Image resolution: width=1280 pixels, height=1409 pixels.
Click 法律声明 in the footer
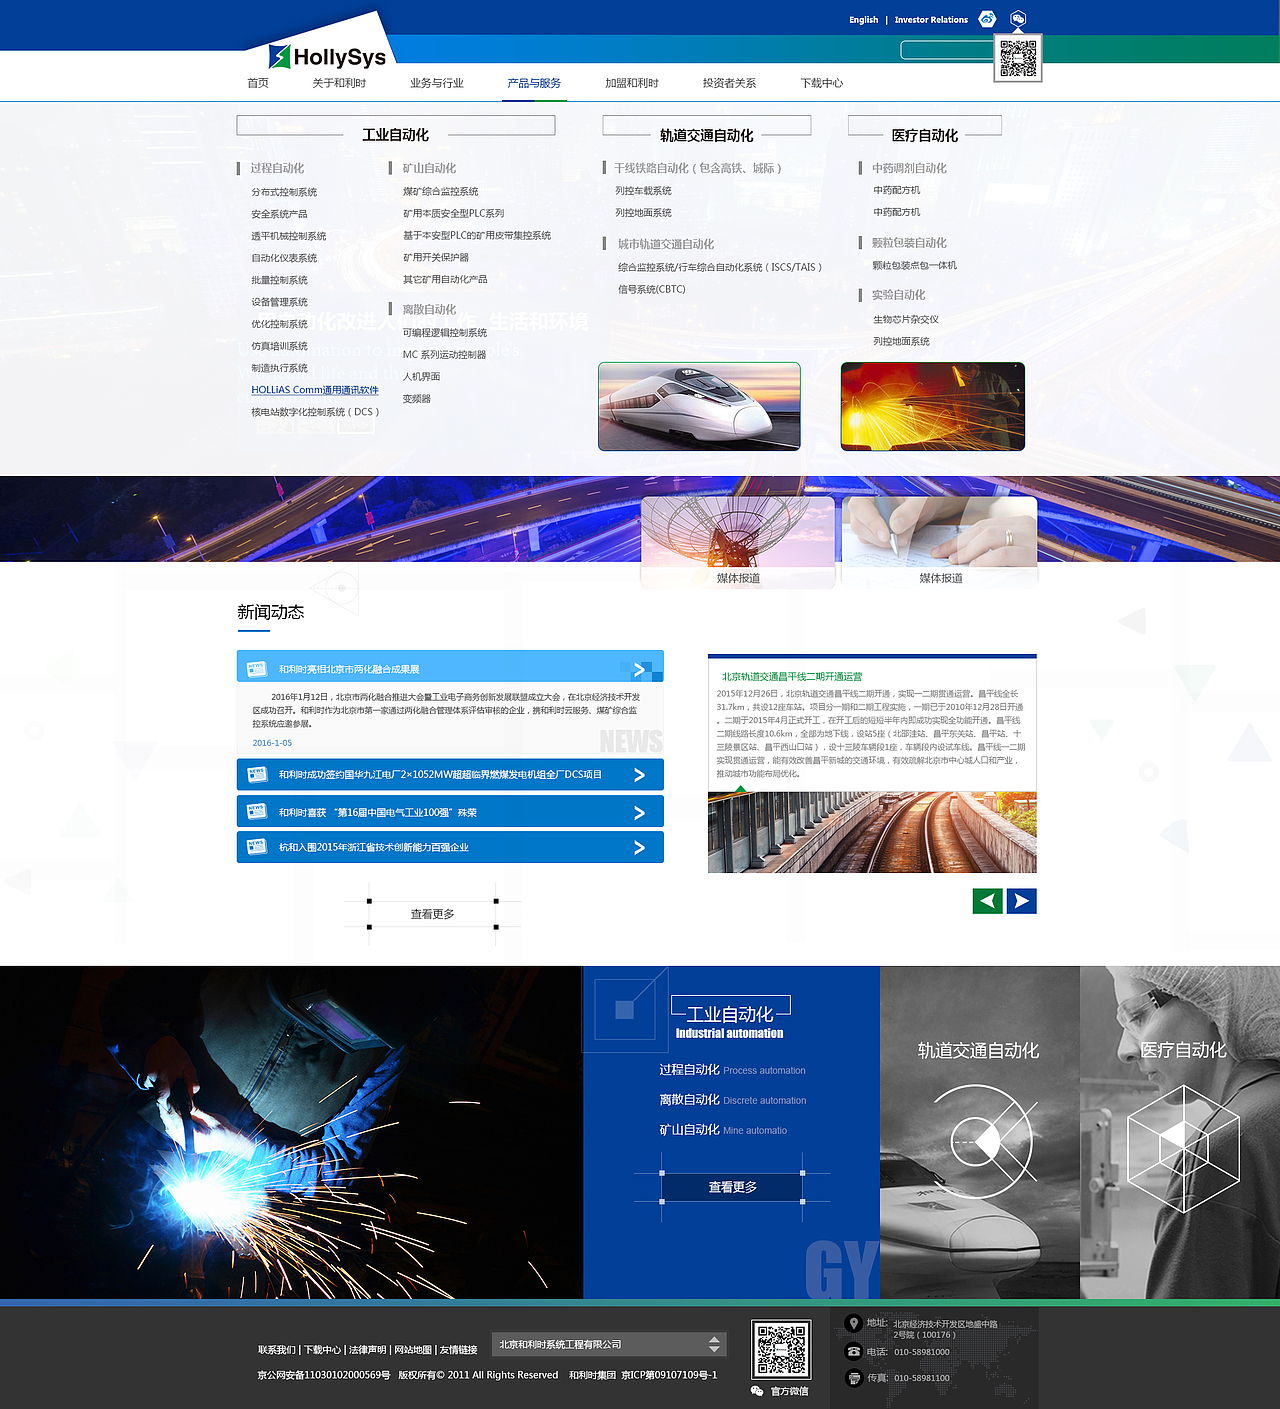(367, 1350)
